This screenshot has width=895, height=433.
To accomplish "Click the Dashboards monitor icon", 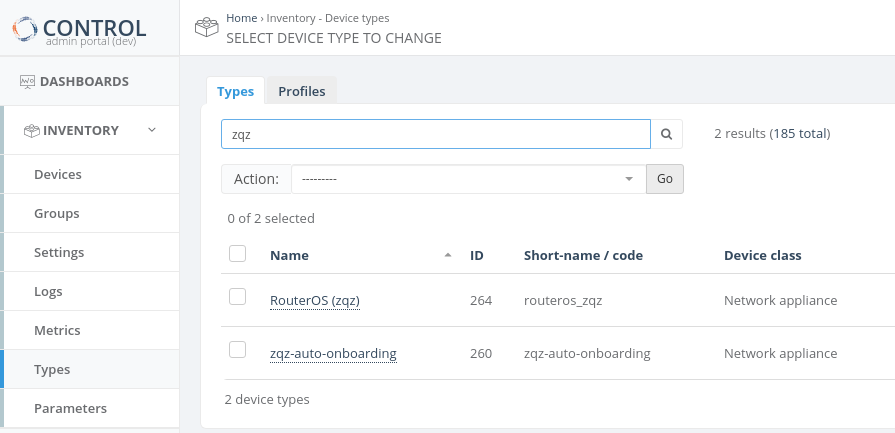I will 28,82.
